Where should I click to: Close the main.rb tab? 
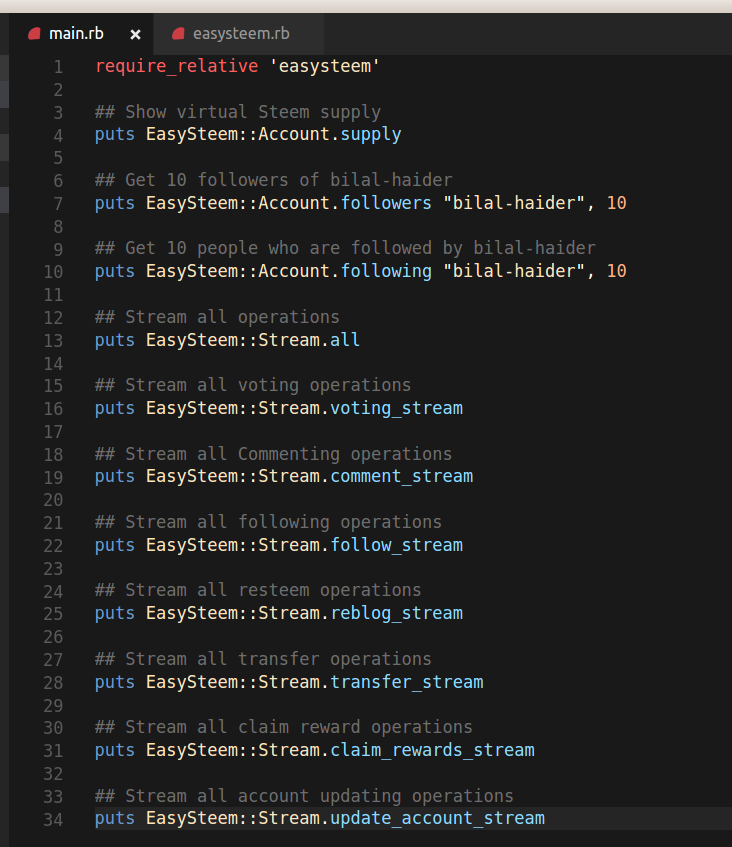tap(136, 35)
